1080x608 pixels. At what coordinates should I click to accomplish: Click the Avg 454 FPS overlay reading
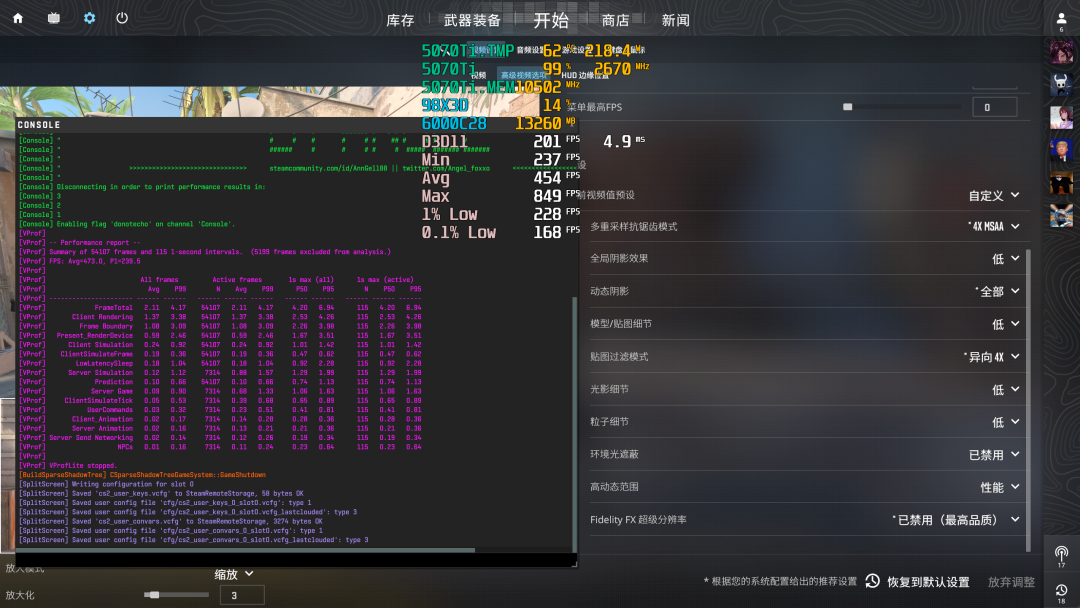(x=501, y=178)
